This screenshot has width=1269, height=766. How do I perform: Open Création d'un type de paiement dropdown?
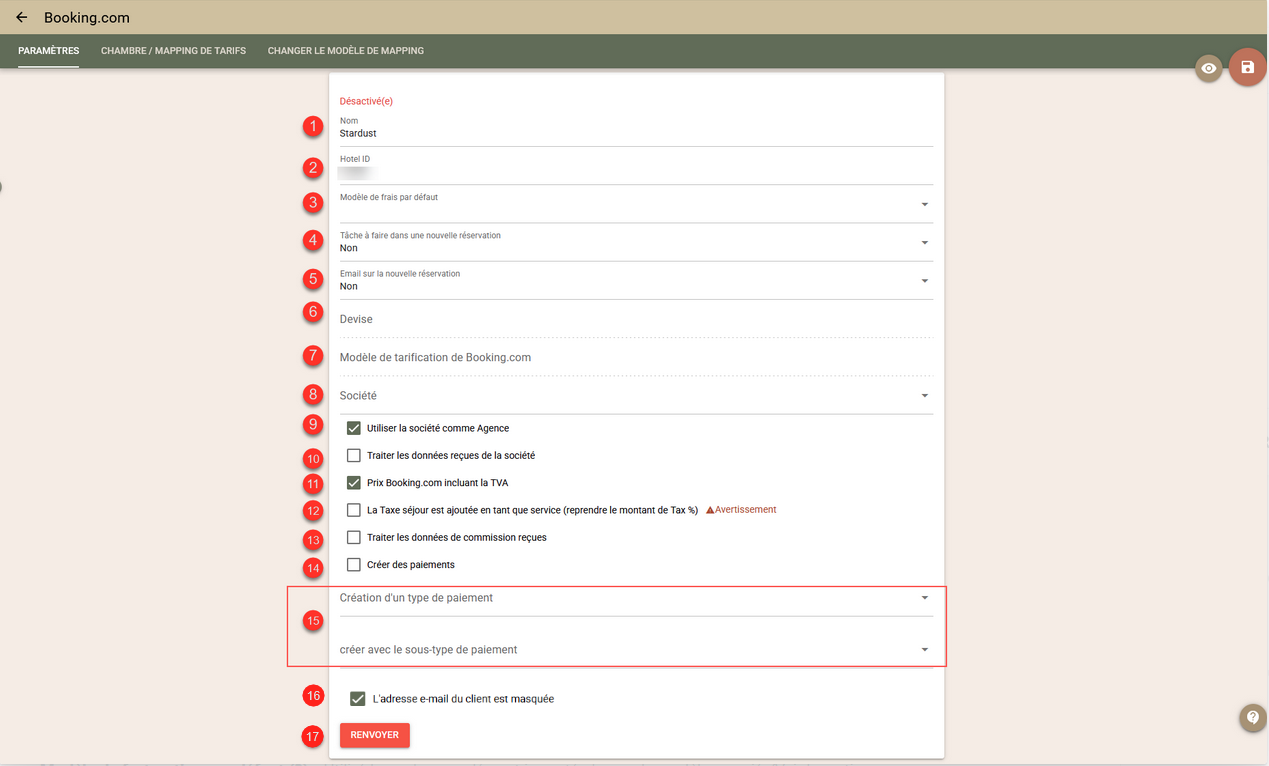(x=636, y=598)
